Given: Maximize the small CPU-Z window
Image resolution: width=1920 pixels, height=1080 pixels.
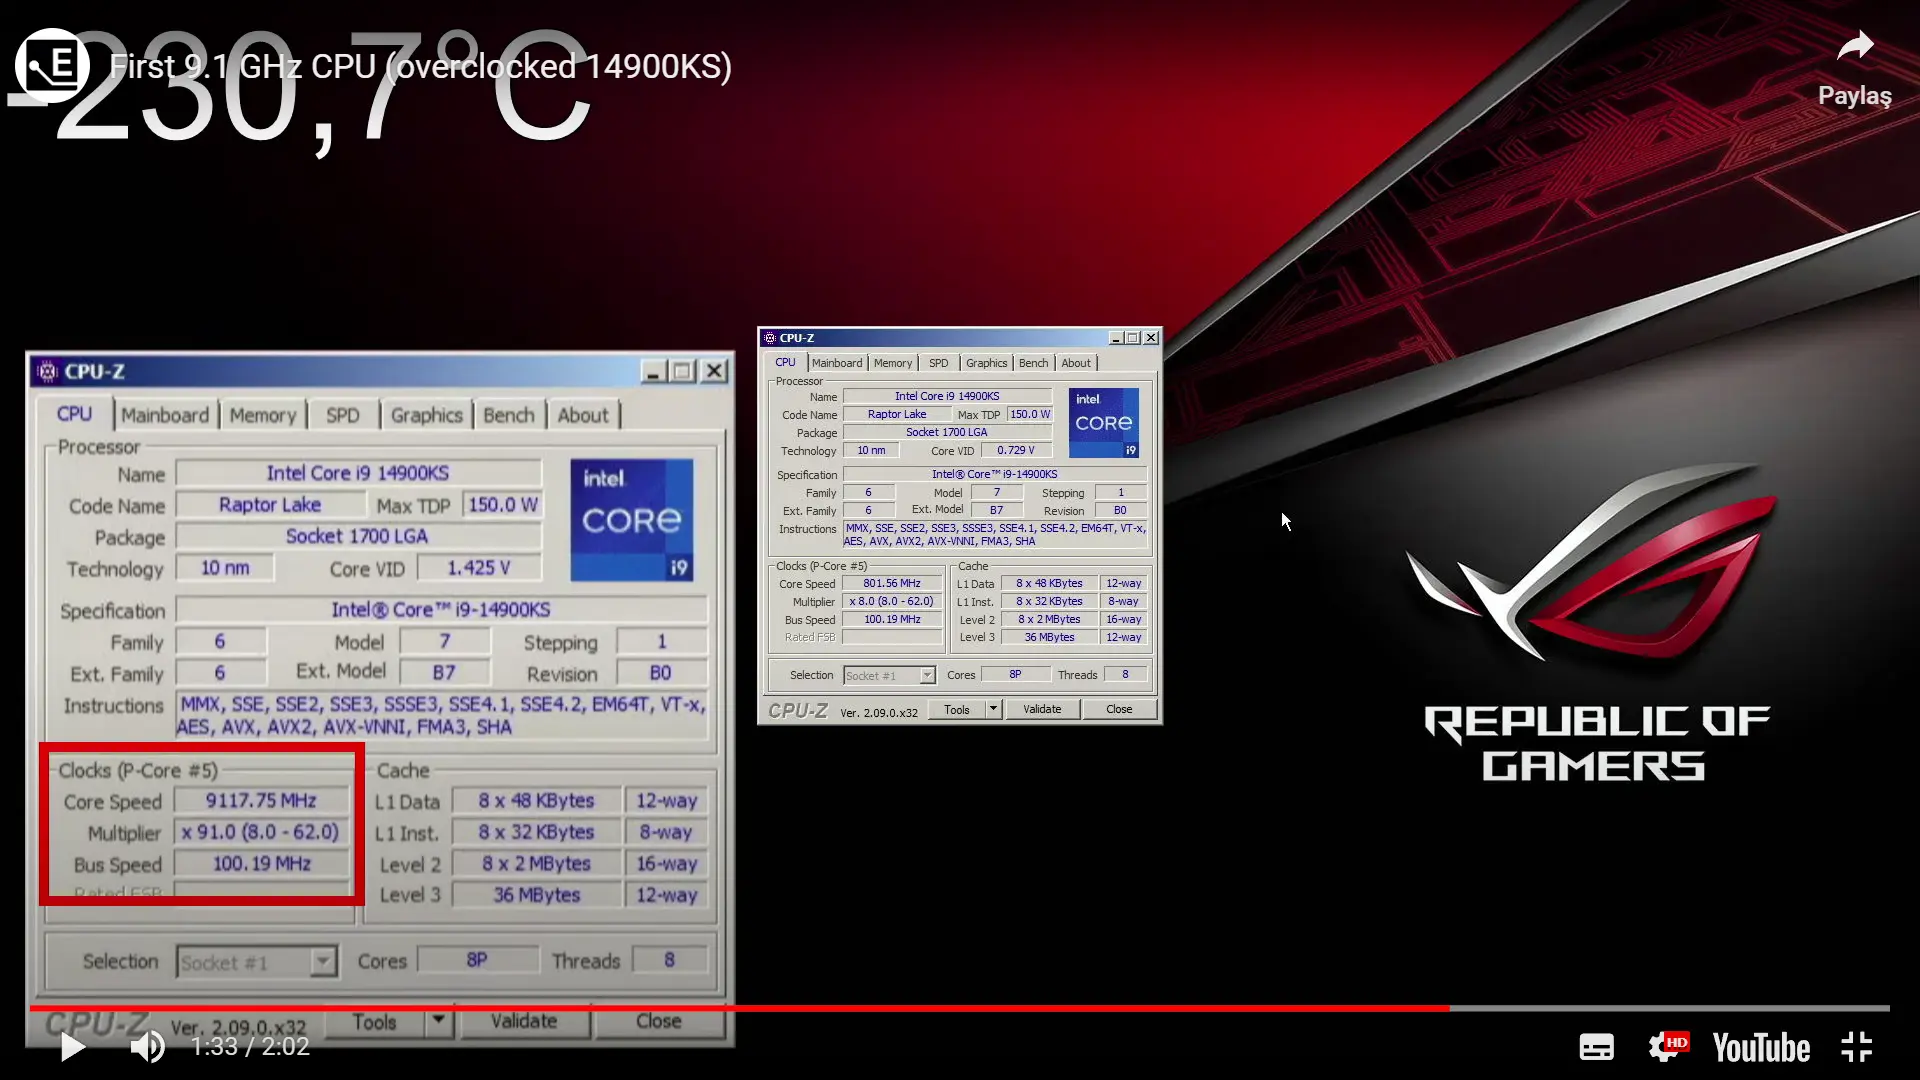Looking at the screenshot, I should [x=1133, y=338].
